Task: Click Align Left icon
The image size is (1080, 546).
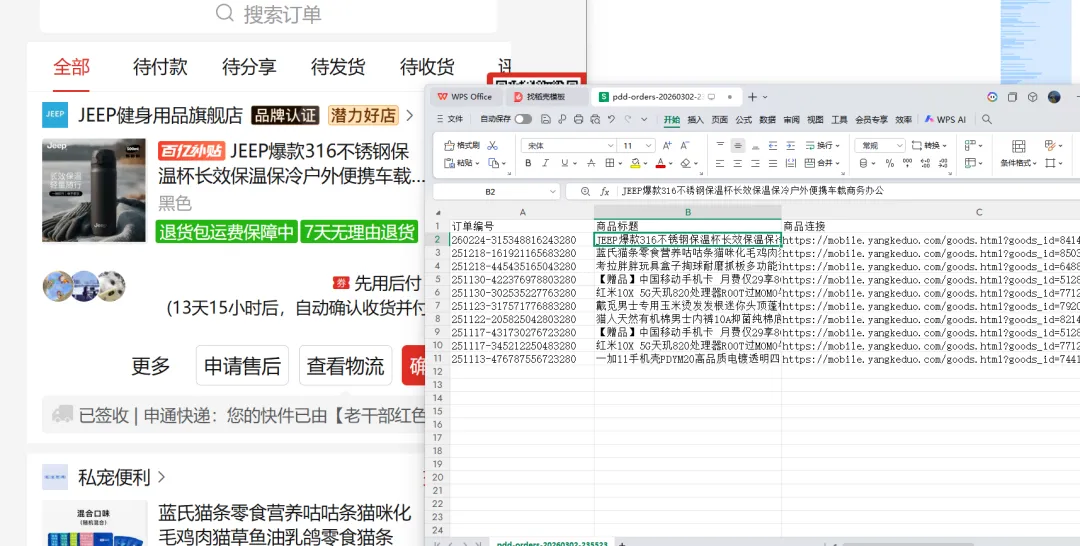Action: [x=720, y=163]
